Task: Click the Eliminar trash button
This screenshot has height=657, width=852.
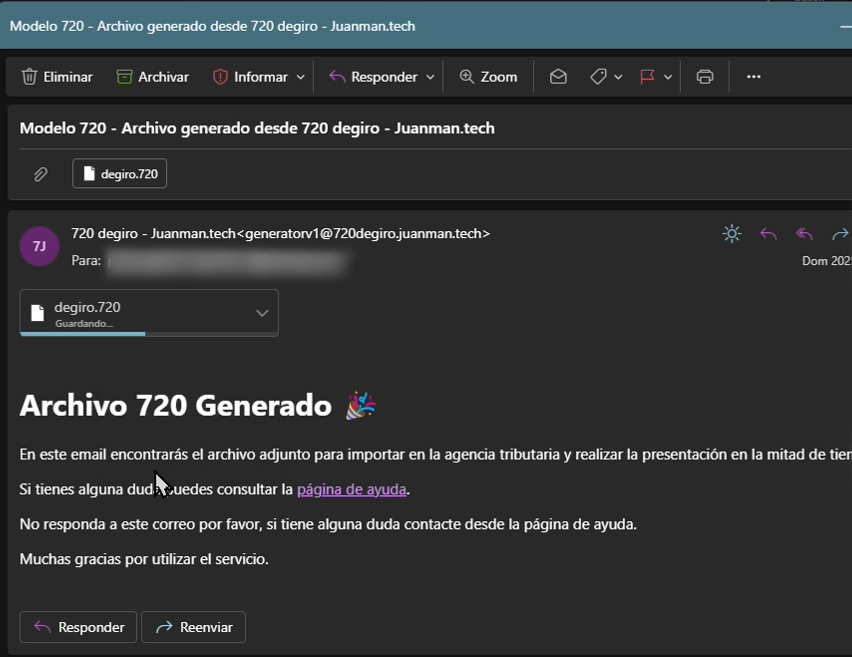Action: point(57,77)
